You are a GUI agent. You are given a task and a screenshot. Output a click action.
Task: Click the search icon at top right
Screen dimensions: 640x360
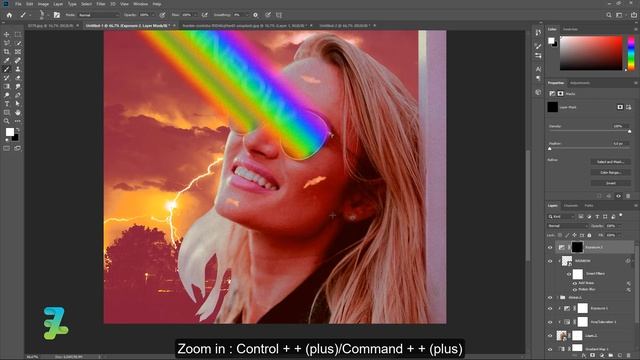point(609,15)
